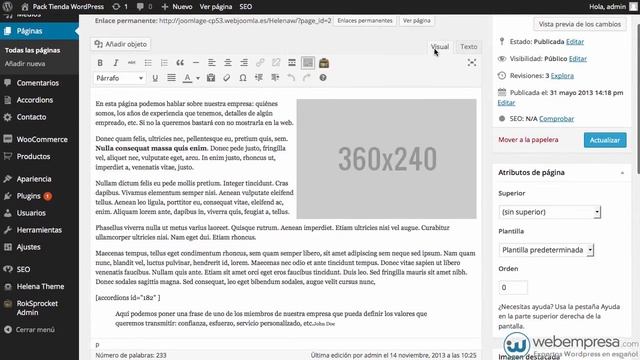The image size is (640, 360).
Task: Open Páginas in the sidebar
Action: [x=39, y=31]
